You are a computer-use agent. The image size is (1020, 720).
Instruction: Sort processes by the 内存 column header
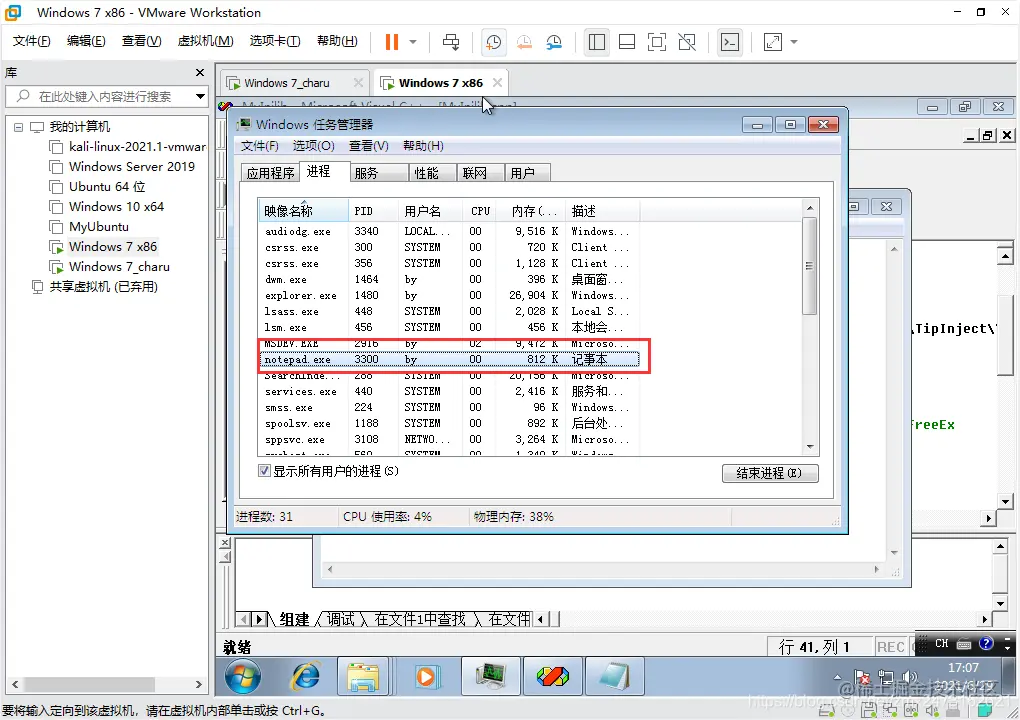coord(531,211)
